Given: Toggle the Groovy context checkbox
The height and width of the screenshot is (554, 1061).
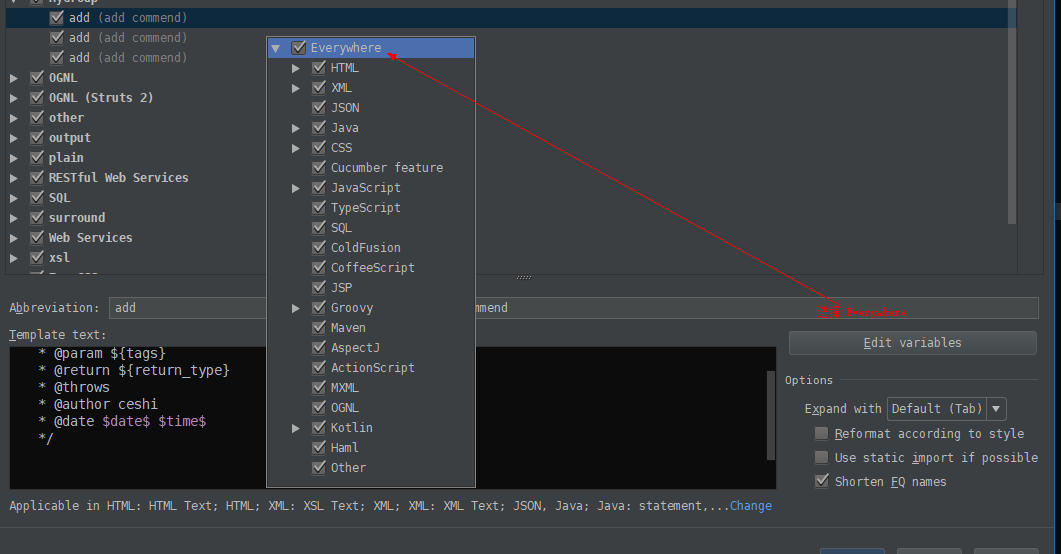Looking at the screenshot, I should [x=319, y=307].
